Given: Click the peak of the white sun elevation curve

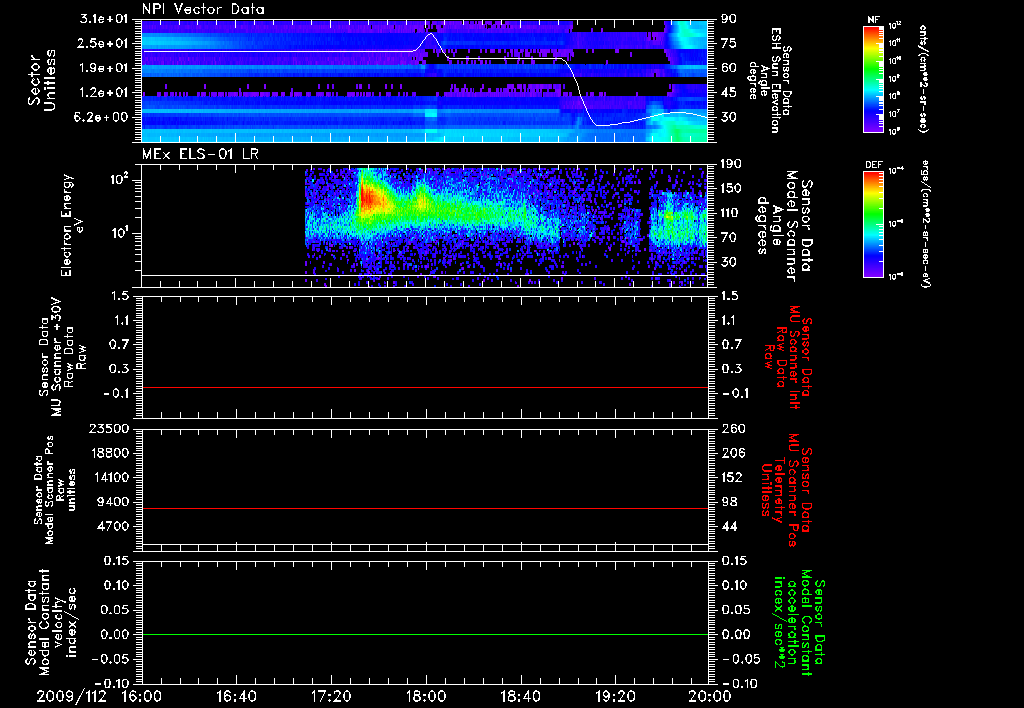Looking at the screenshot, I should [x=430, y=33].
